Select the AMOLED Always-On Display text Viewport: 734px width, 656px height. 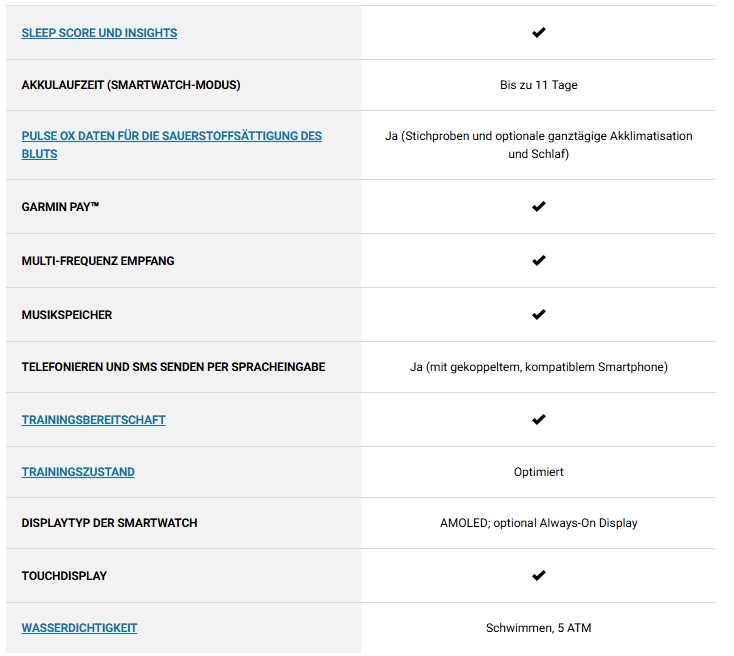538,523
